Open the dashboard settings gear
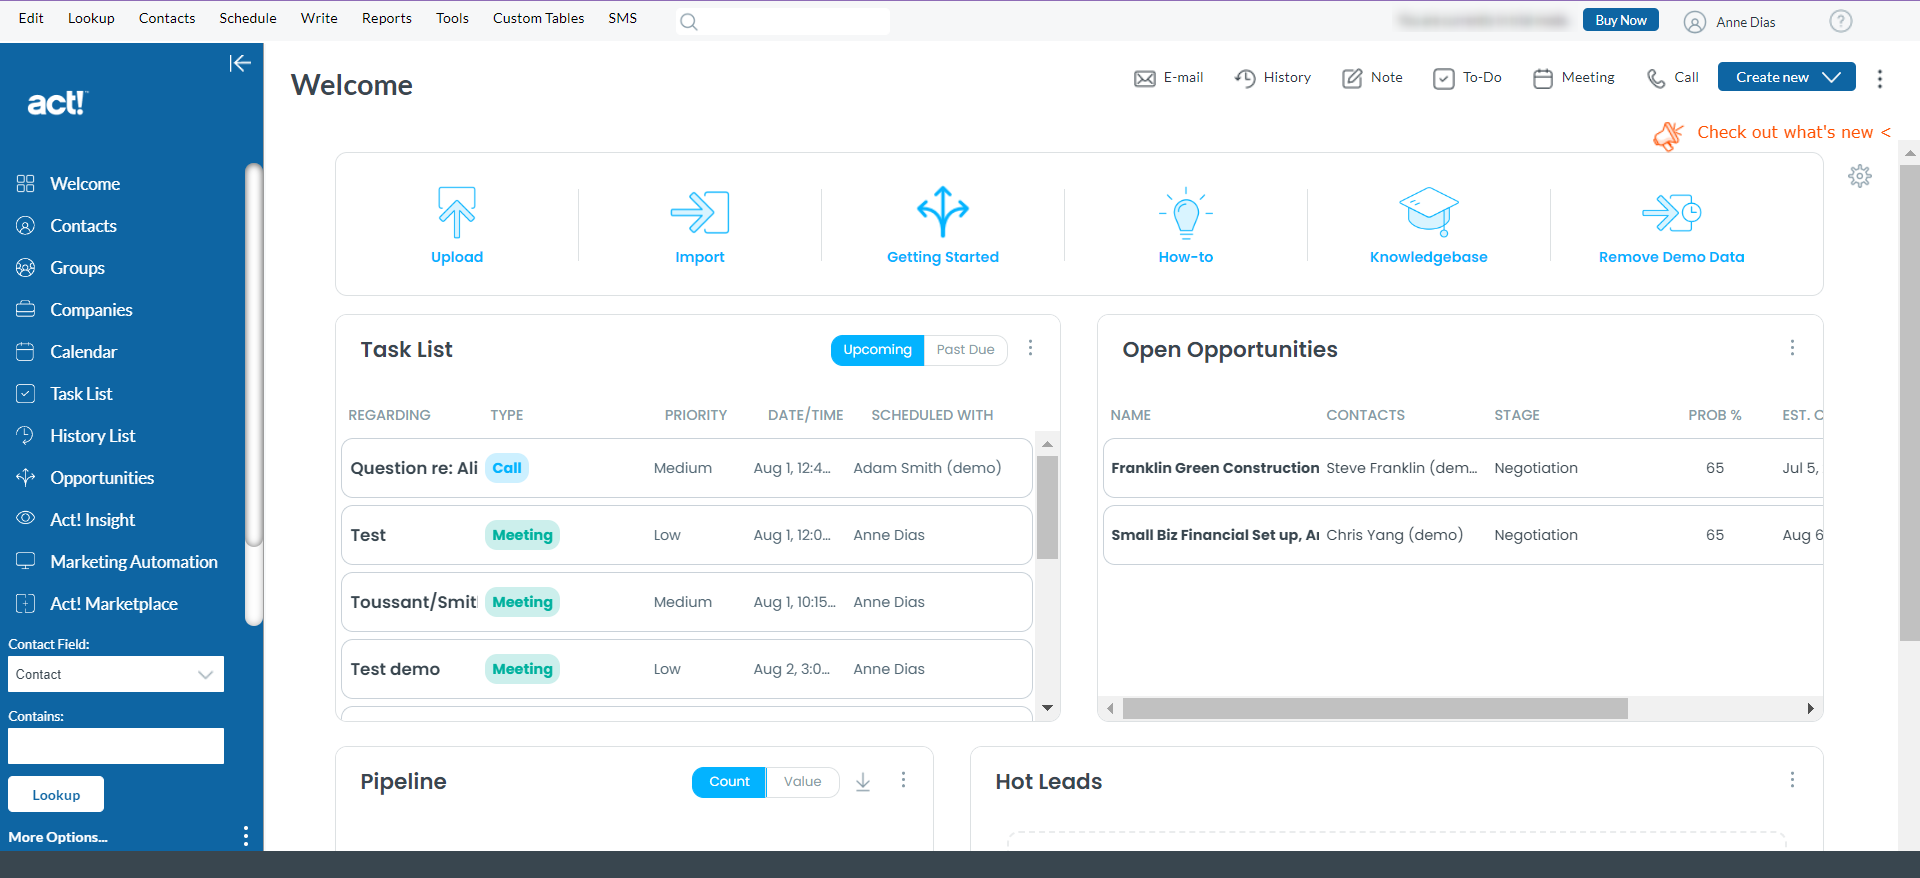Viewport: 1920px width, 878px height. (x=1860, y=177)
